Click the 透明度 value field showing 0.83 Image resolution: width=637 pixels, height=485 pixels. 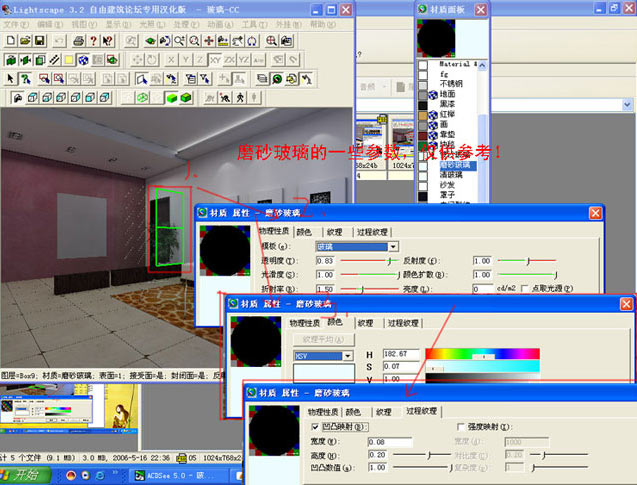pyautogui.click(x=325, y=261)
